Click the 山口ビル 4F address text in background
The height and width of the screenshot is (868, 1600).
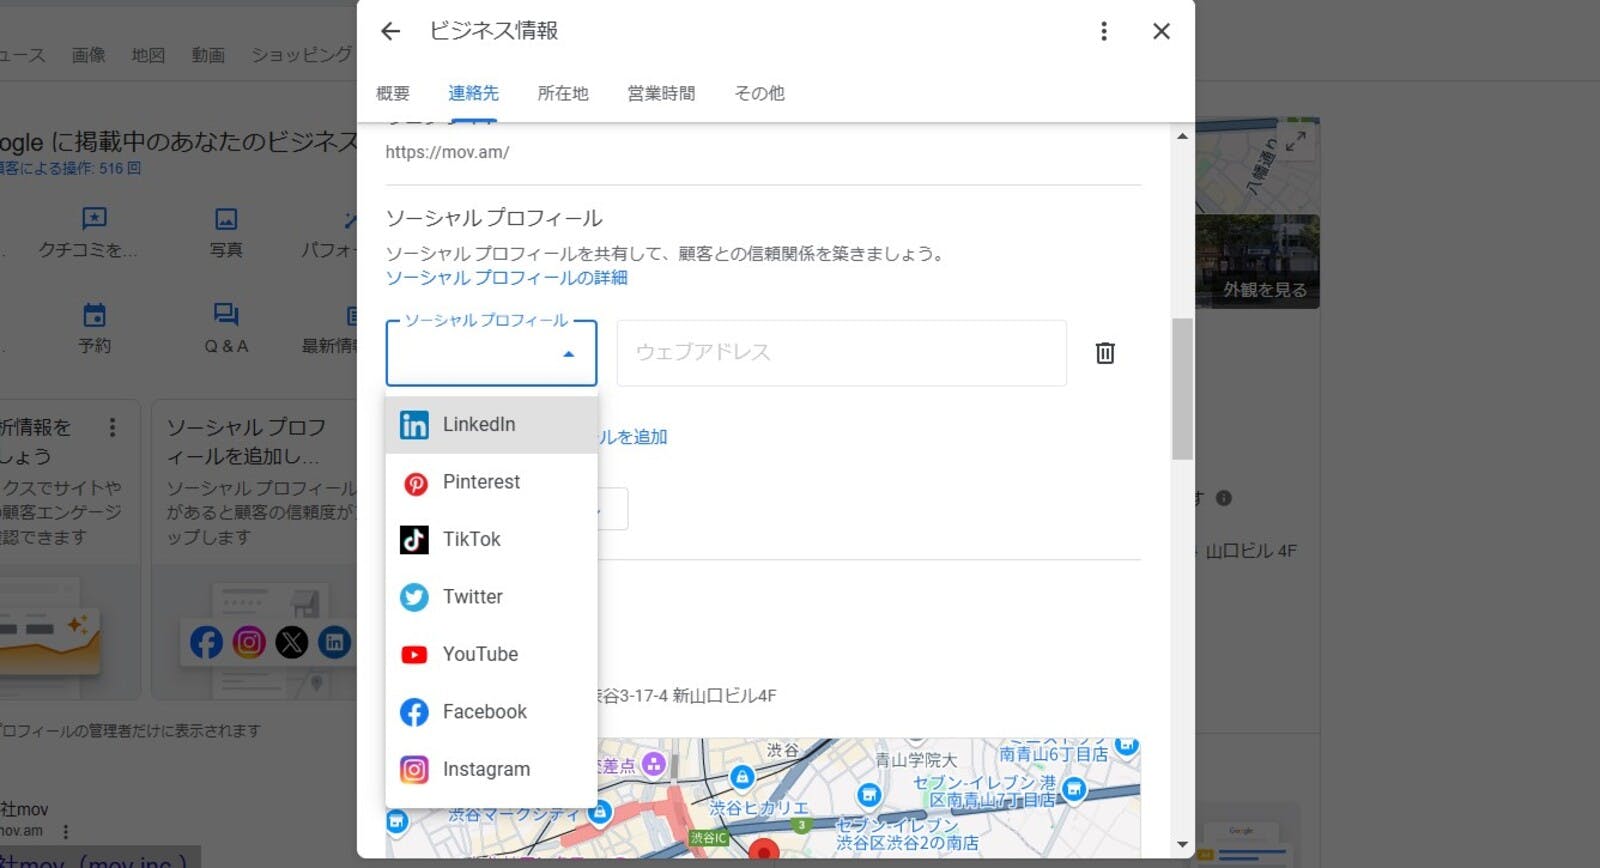click(1251, 551)
